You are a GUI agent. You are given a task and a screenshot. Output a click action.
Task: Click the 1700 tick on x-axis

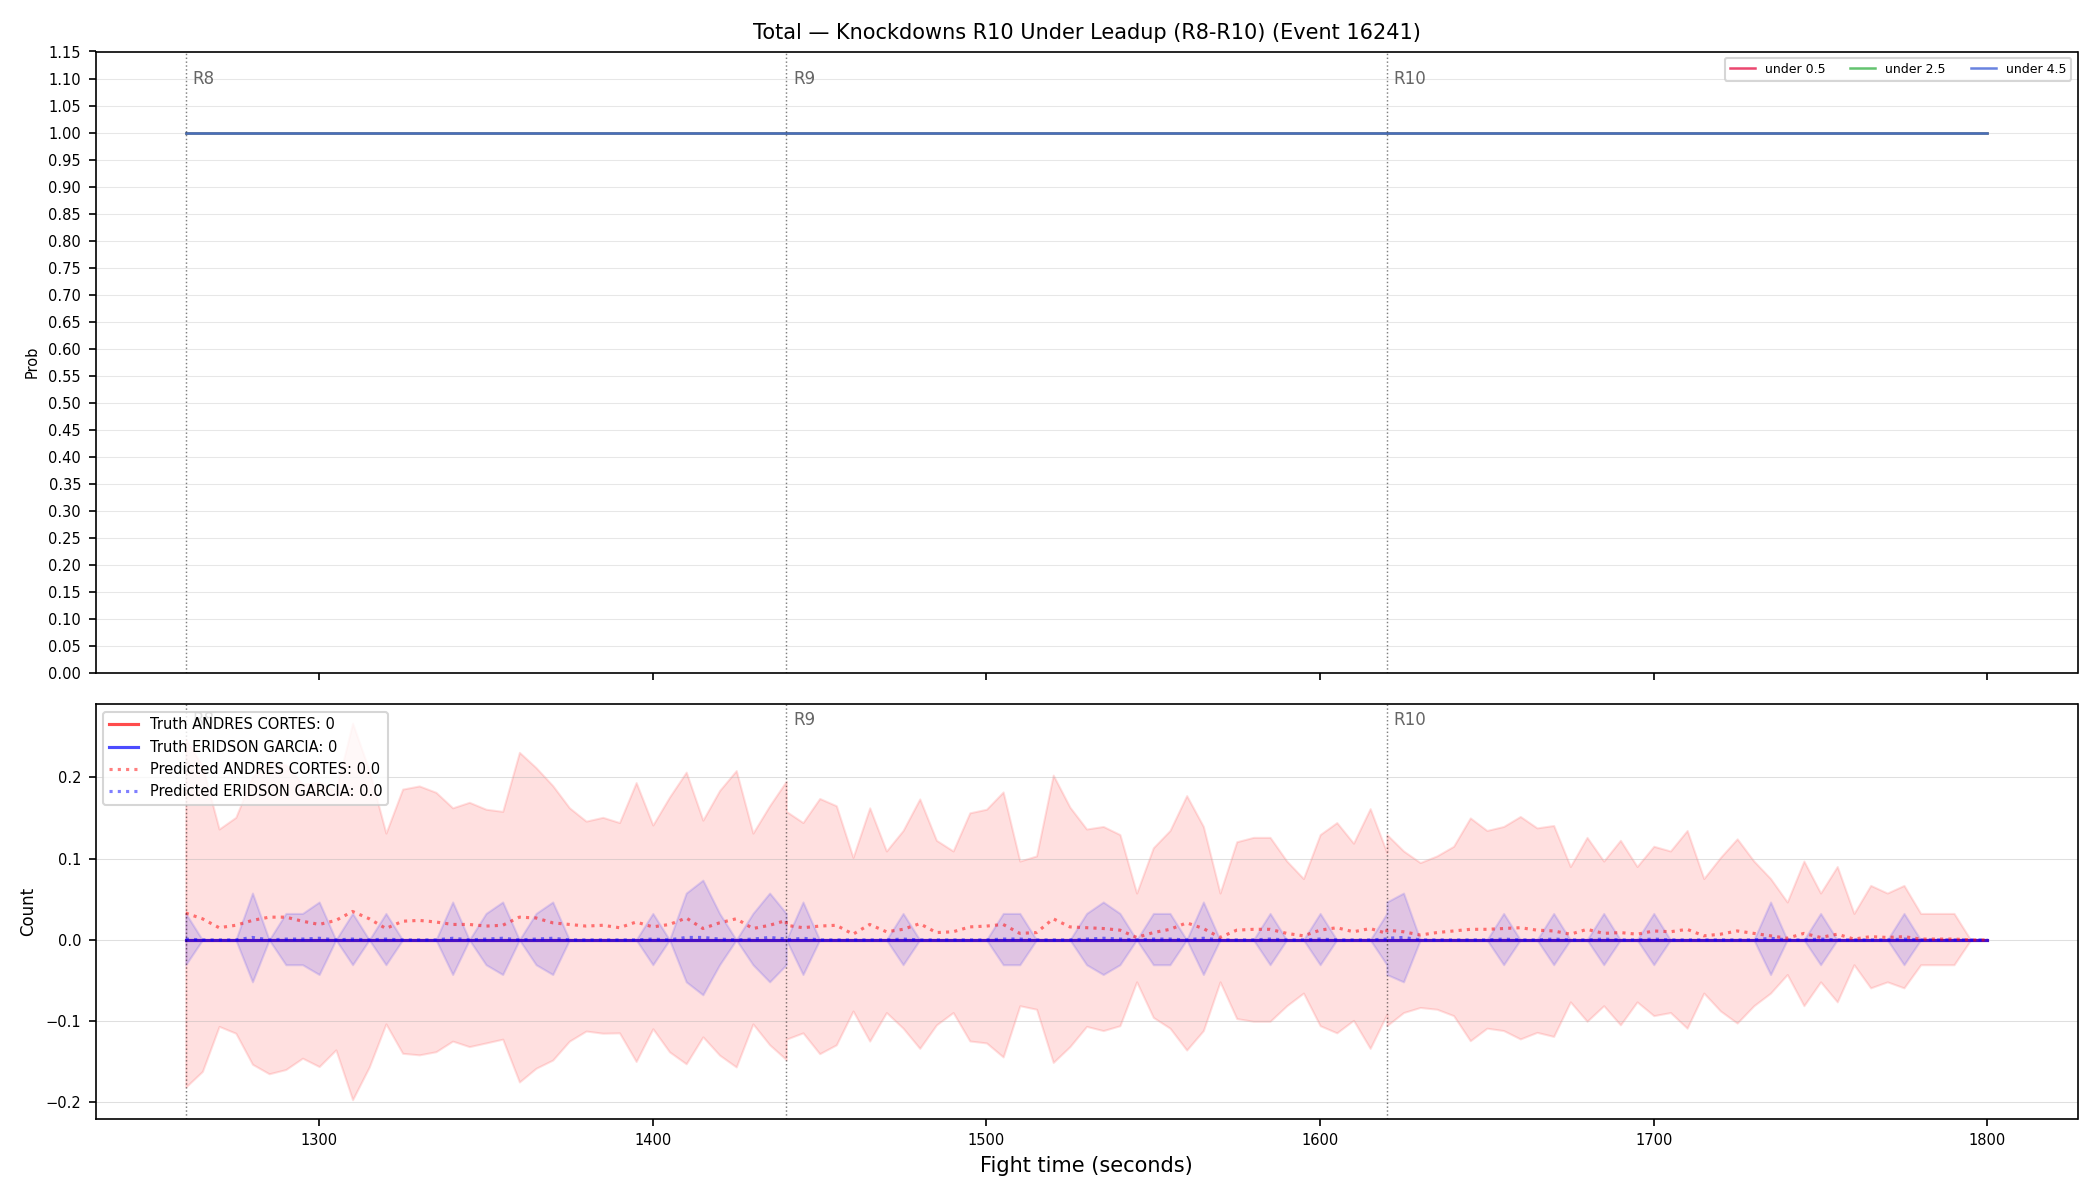coord(1654,1138)
